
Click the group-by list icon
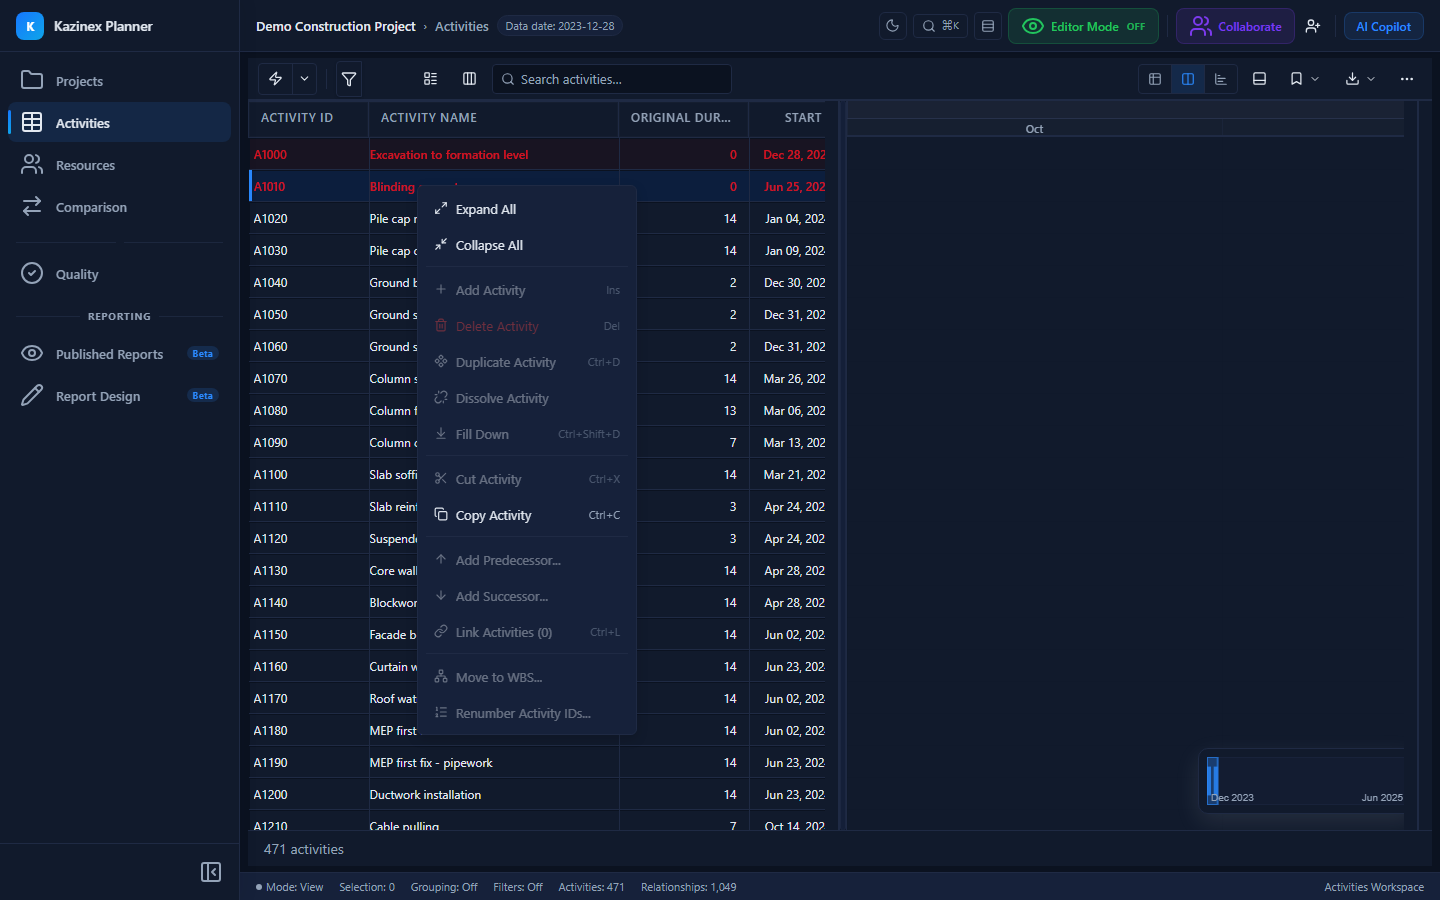coord(431,79)
